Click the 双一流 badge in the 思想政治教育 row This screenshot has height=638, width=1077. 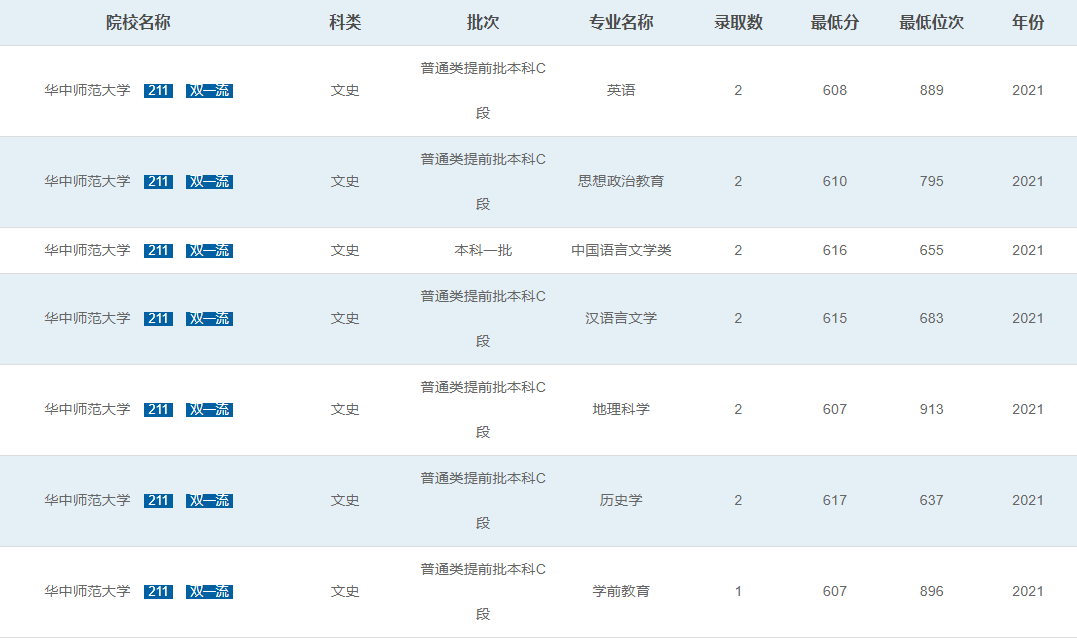coord(209,181)
